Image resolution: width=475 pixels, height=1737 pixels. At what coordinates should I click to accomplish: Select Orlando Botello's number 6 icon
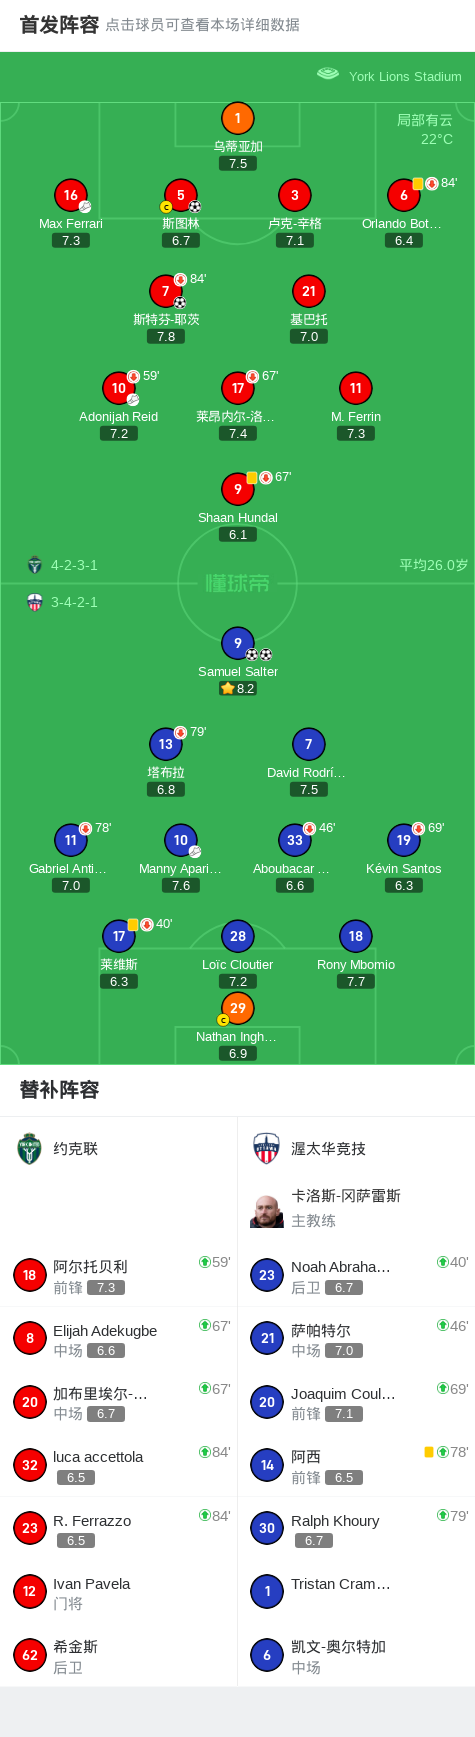pos(404,196)
